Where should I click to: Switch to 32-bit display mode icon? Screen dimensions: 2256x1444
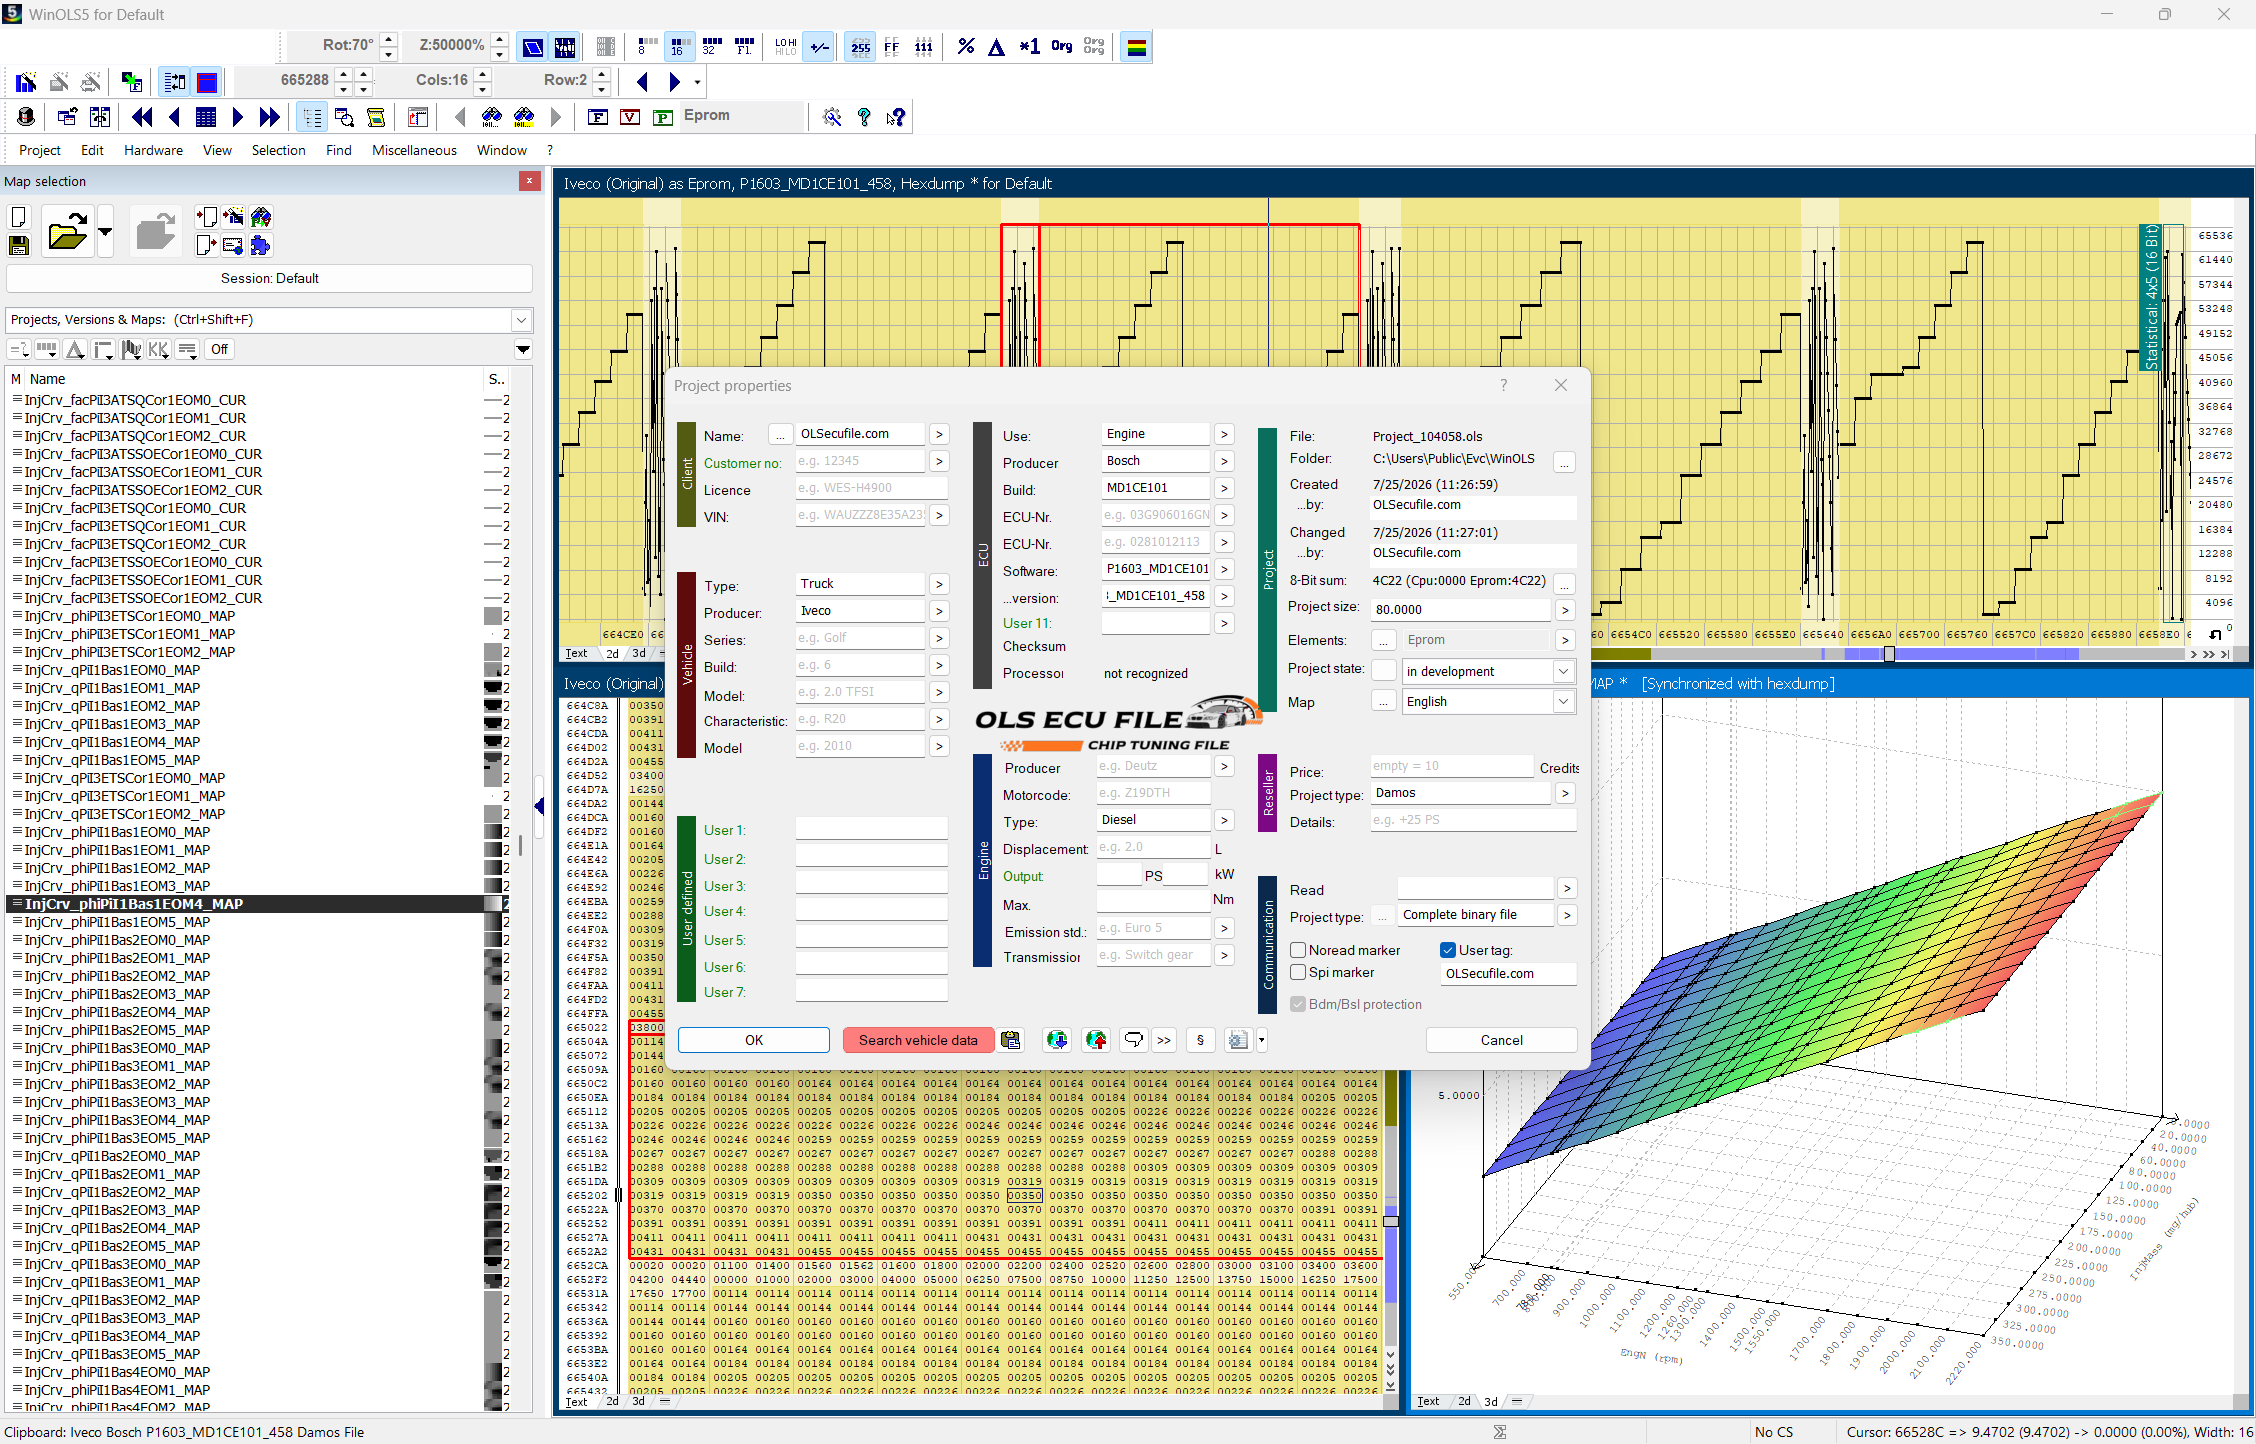[712, 46]
